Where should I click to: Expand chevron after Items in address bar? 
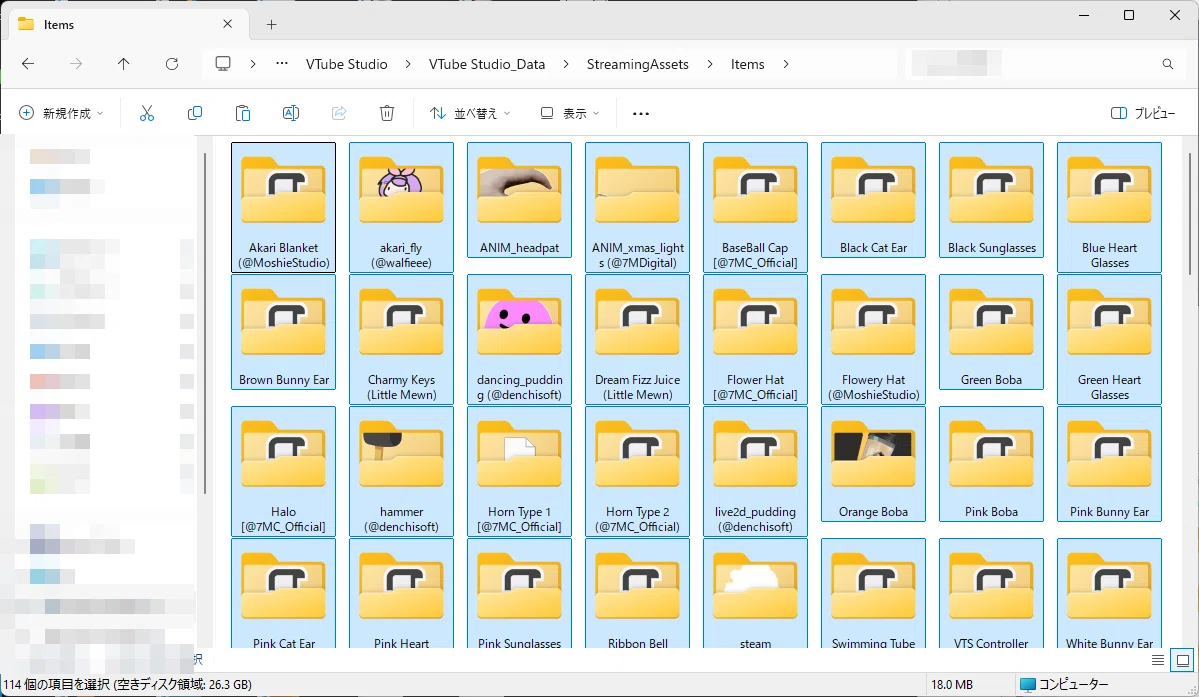(786, 64)
